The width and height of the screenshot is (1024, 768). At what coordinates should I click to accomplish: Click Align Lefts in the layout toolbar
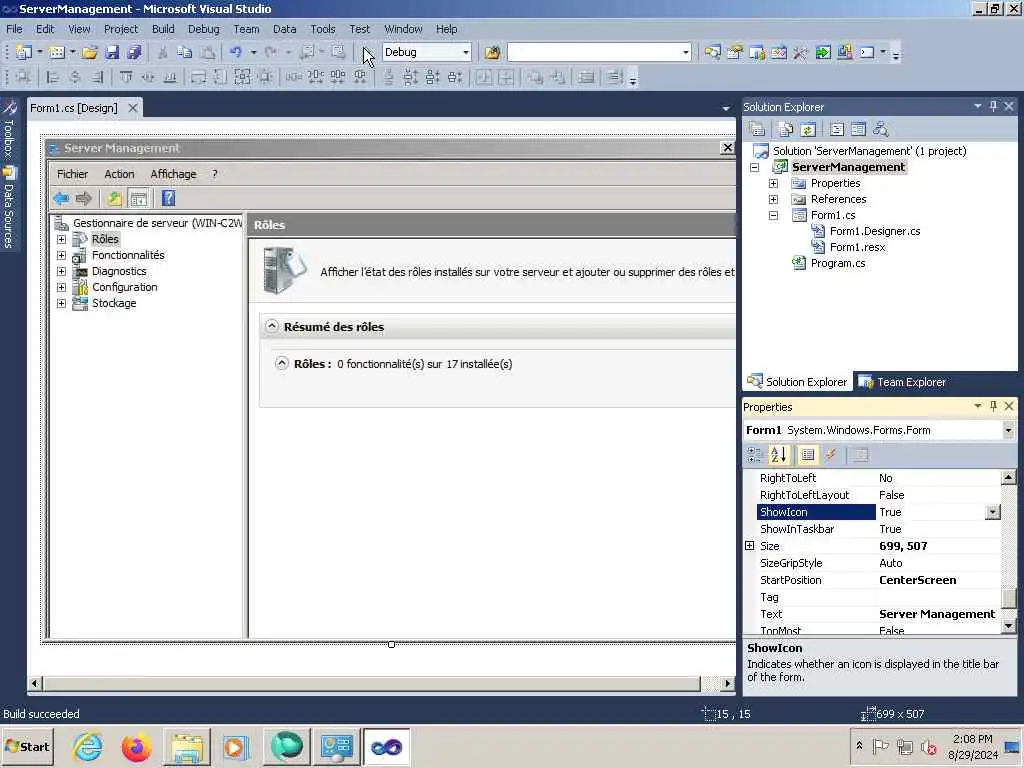point(53,77)
